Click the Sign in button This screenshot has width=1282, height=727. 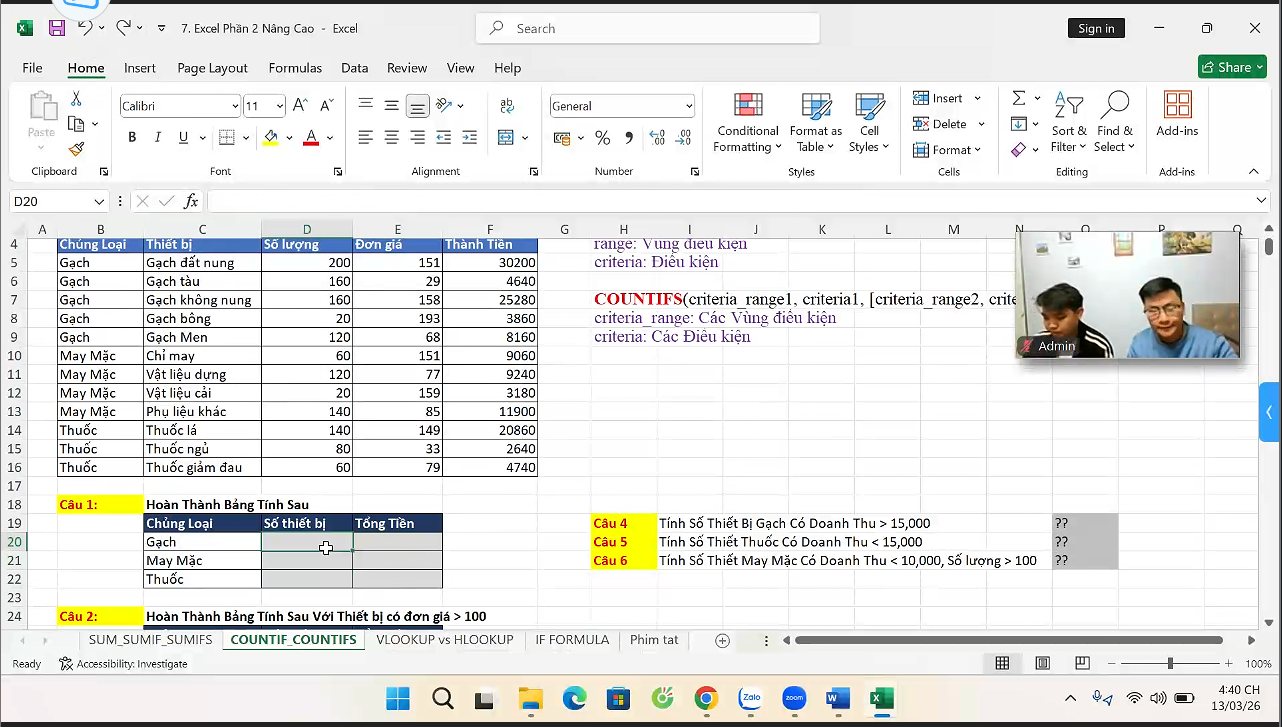[x=1095, y=28]
